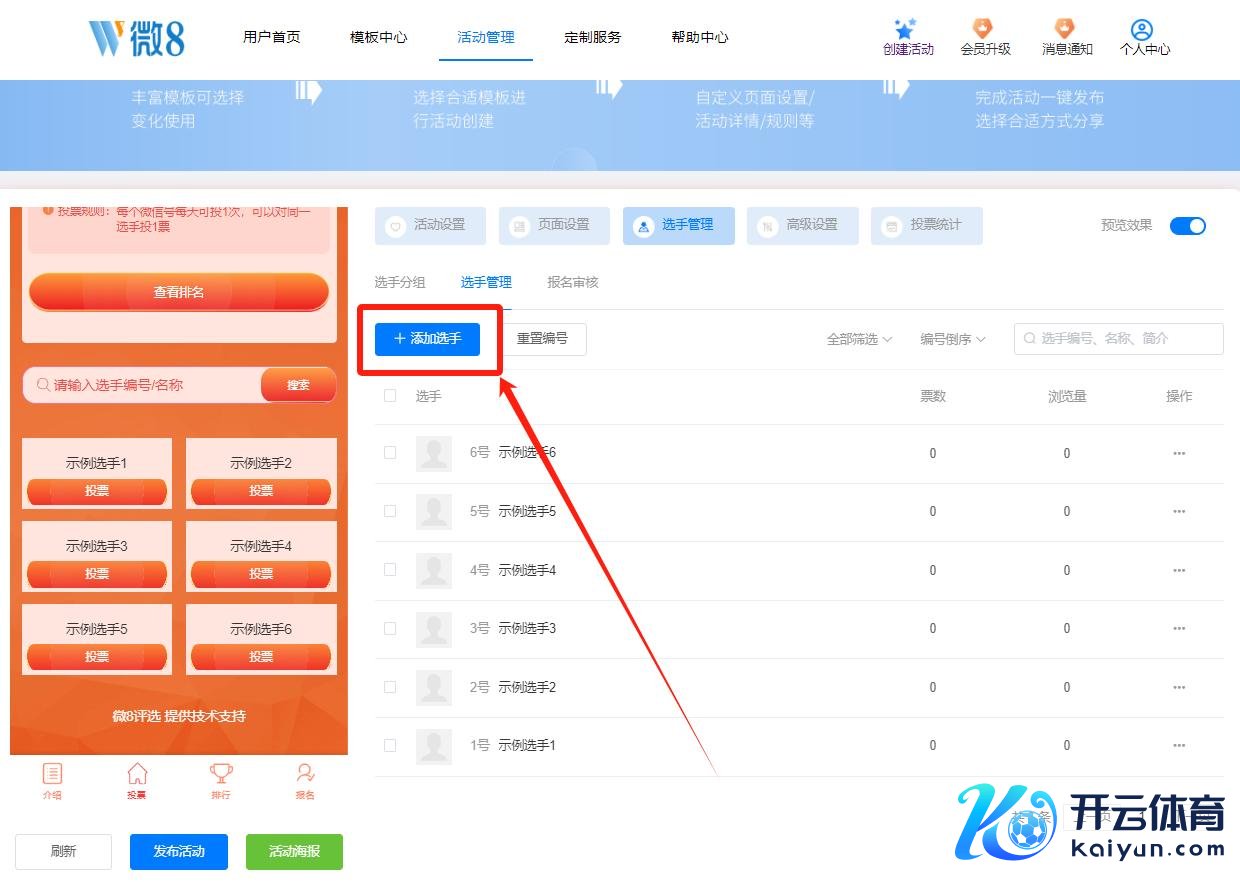Open 会员升级 membership upgrade icon
1240x882 pixels.
[984, 29]
